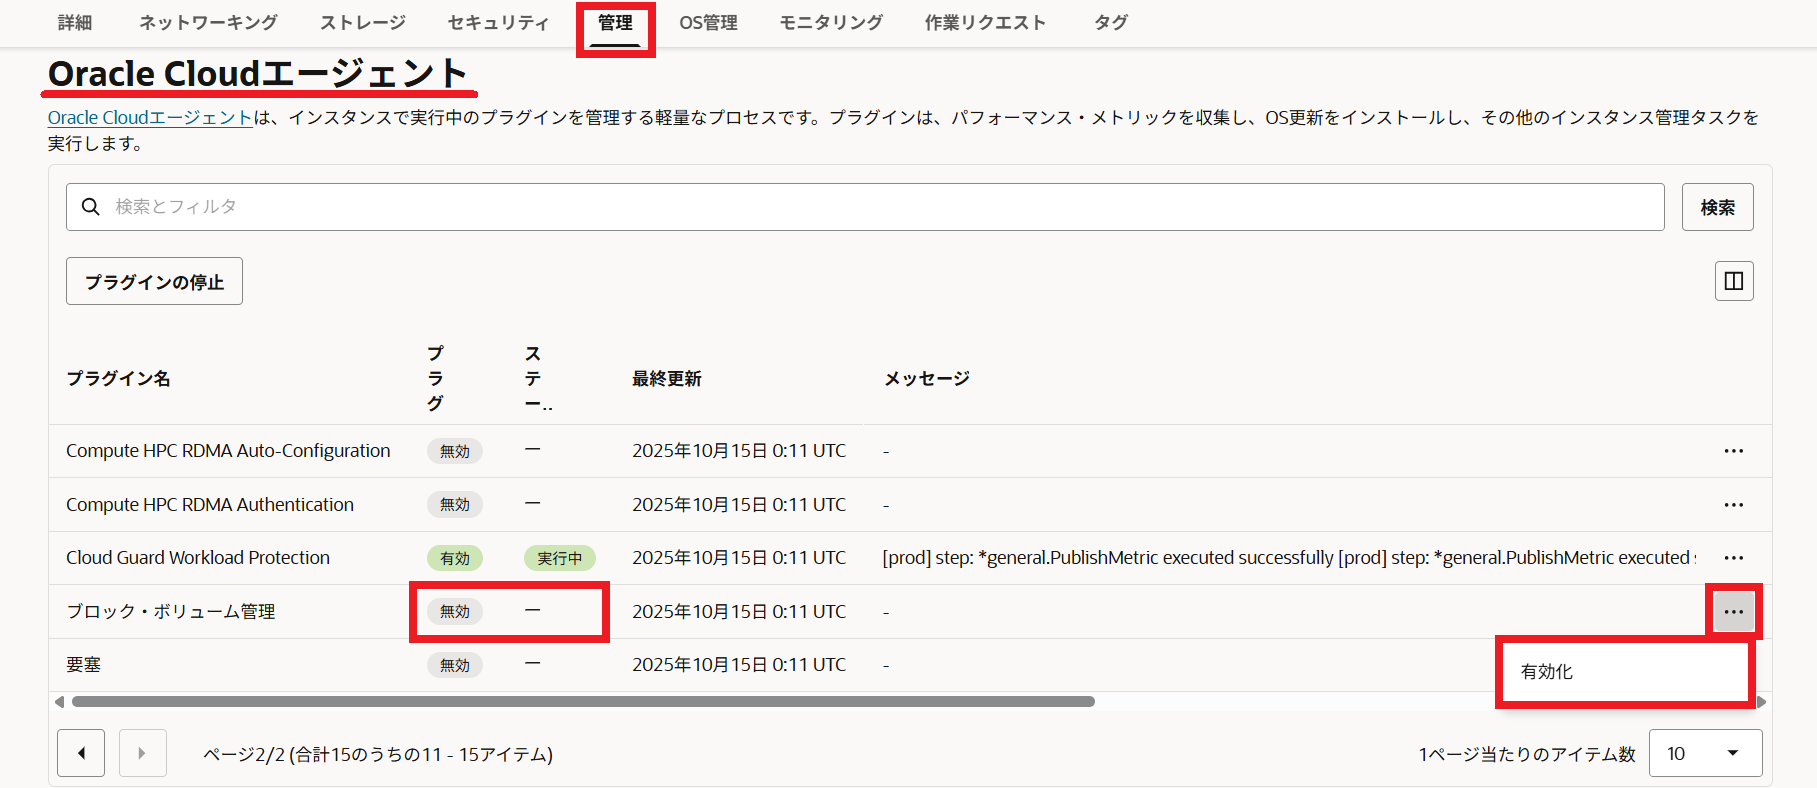The width and height of the screenshot is (1817, 788).
Task: Select 有効化 from the context menu
Action: pyautogui.click(x=1625, y=672)
